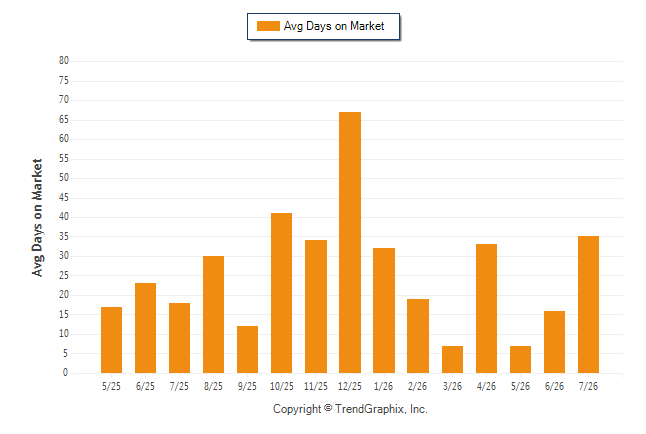Click the vertical Avg Days on Market axis title
The image size is (646, 434).
tap(37, 218)
